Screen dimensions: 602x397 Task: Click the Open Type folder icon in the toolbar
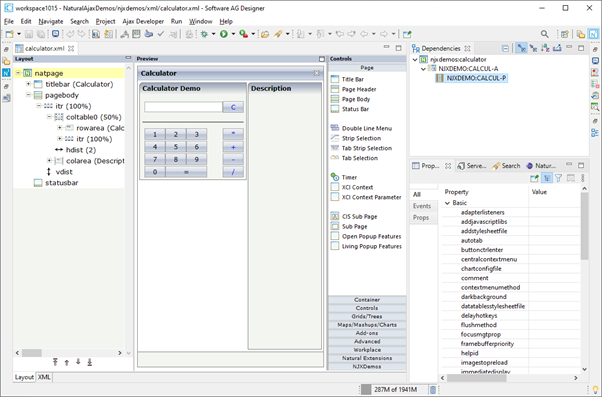pyautogui.click(x=265, y=34)
